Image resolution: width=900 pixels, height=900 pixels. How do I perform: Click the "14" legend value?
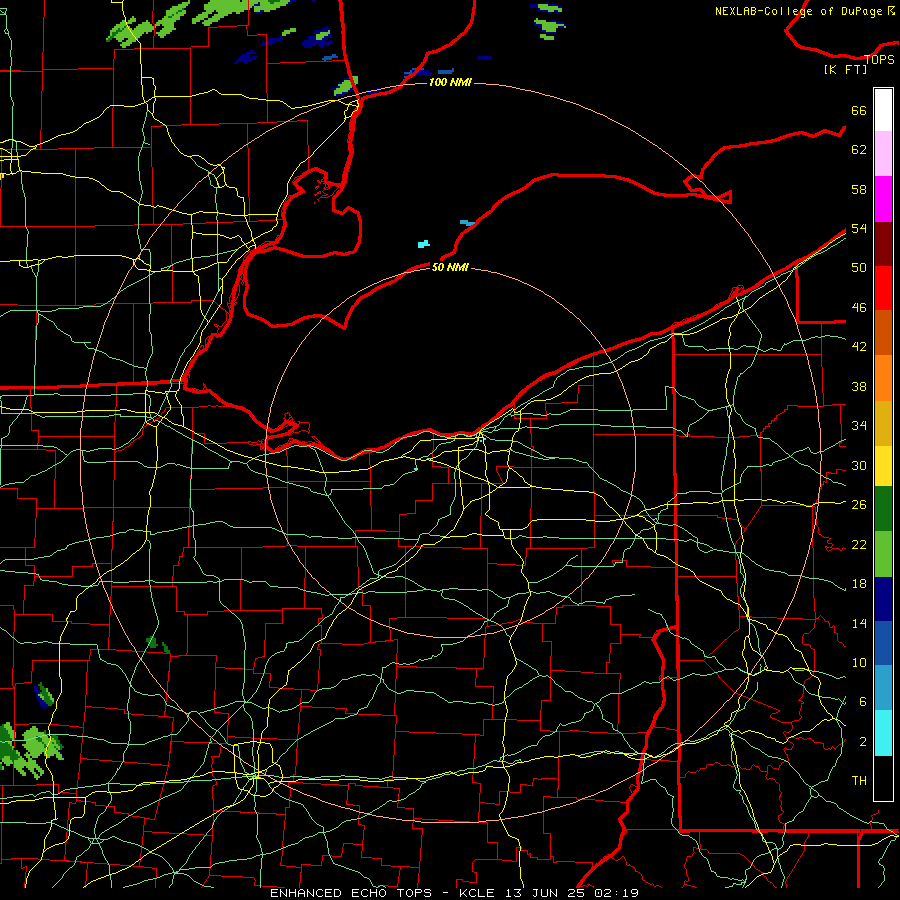859,623
